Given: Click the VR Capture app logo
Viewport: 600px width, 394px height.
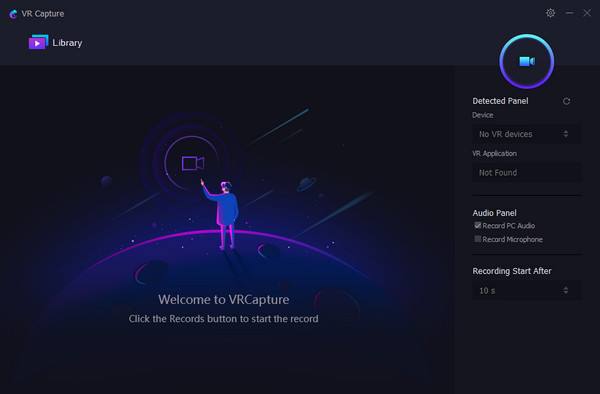Looking at the screenshot, I should [x=13, y=14].
